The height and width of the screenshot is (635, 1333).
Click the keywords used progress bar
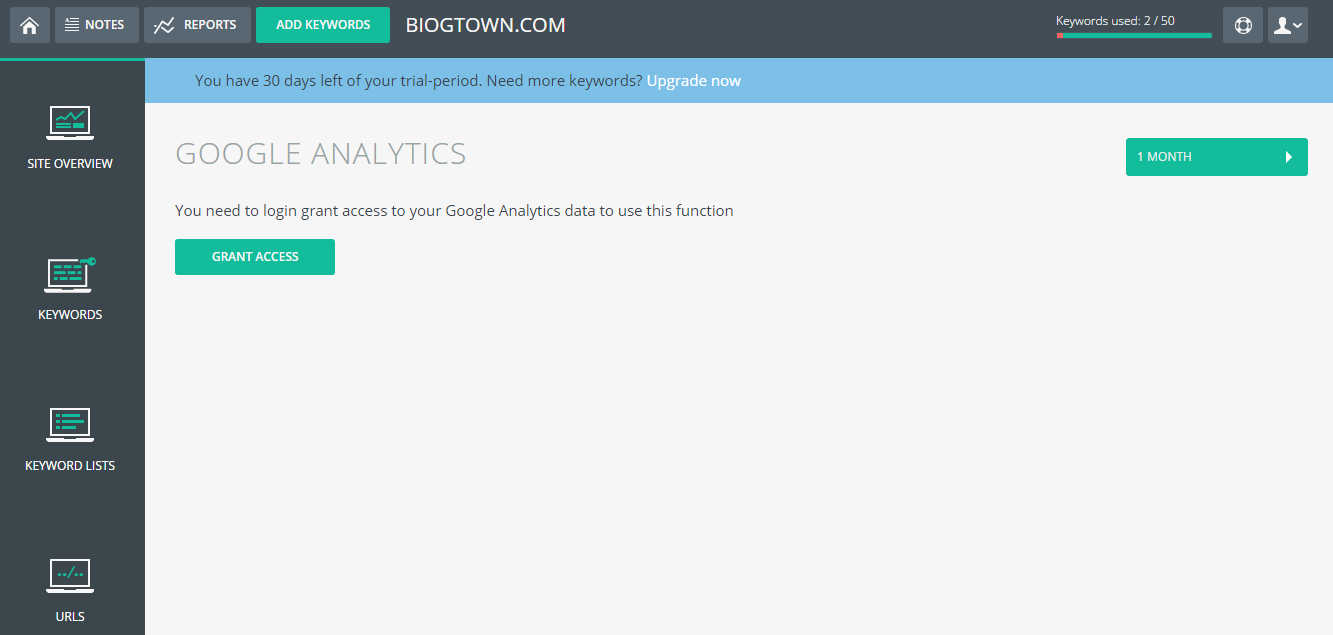(x=1134, y=36)
